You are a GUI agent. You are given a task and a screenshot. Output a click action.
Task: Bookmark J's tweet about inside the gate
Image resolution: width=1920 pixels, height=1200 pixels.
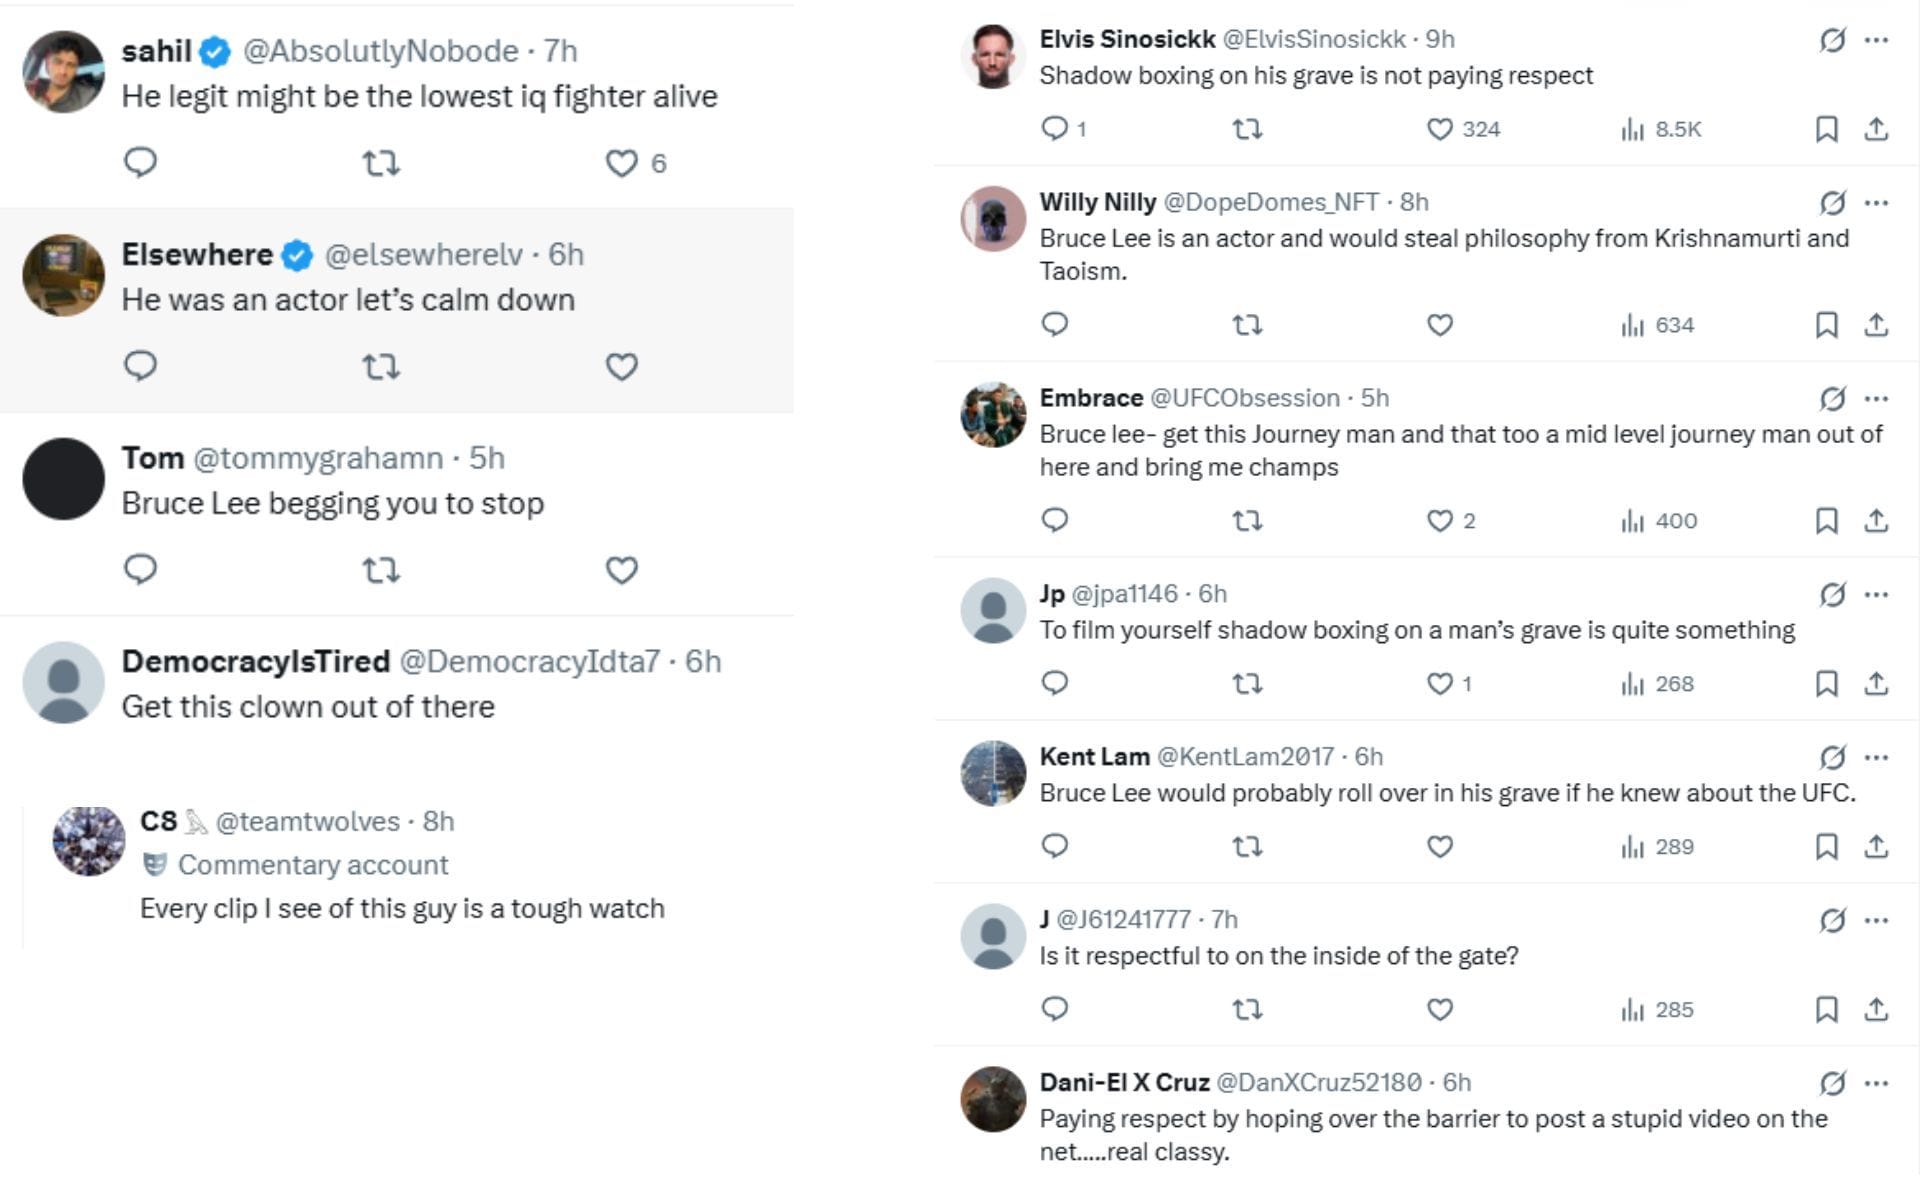[x=1826, y=1010]
